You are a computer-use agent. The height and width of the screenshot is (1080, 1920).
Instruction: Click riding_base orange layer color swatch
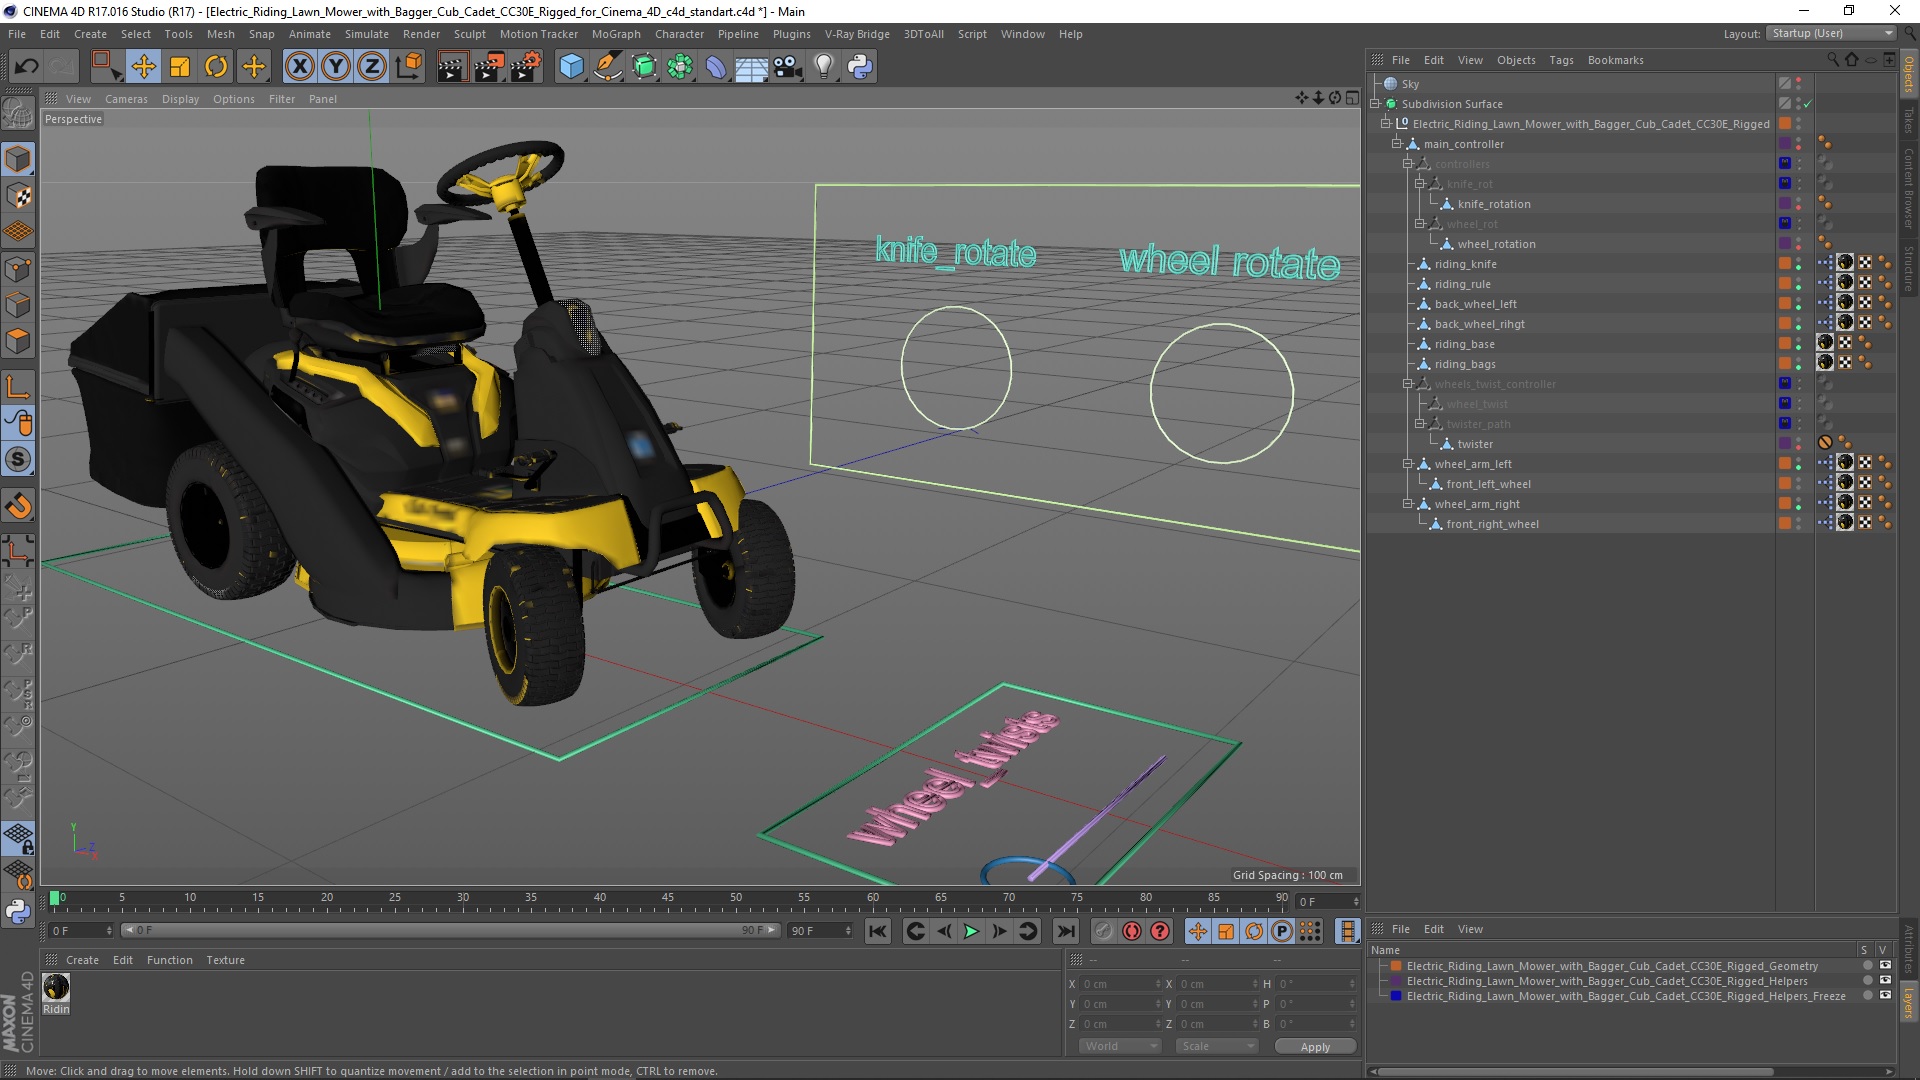click(x=1784, y=344)
